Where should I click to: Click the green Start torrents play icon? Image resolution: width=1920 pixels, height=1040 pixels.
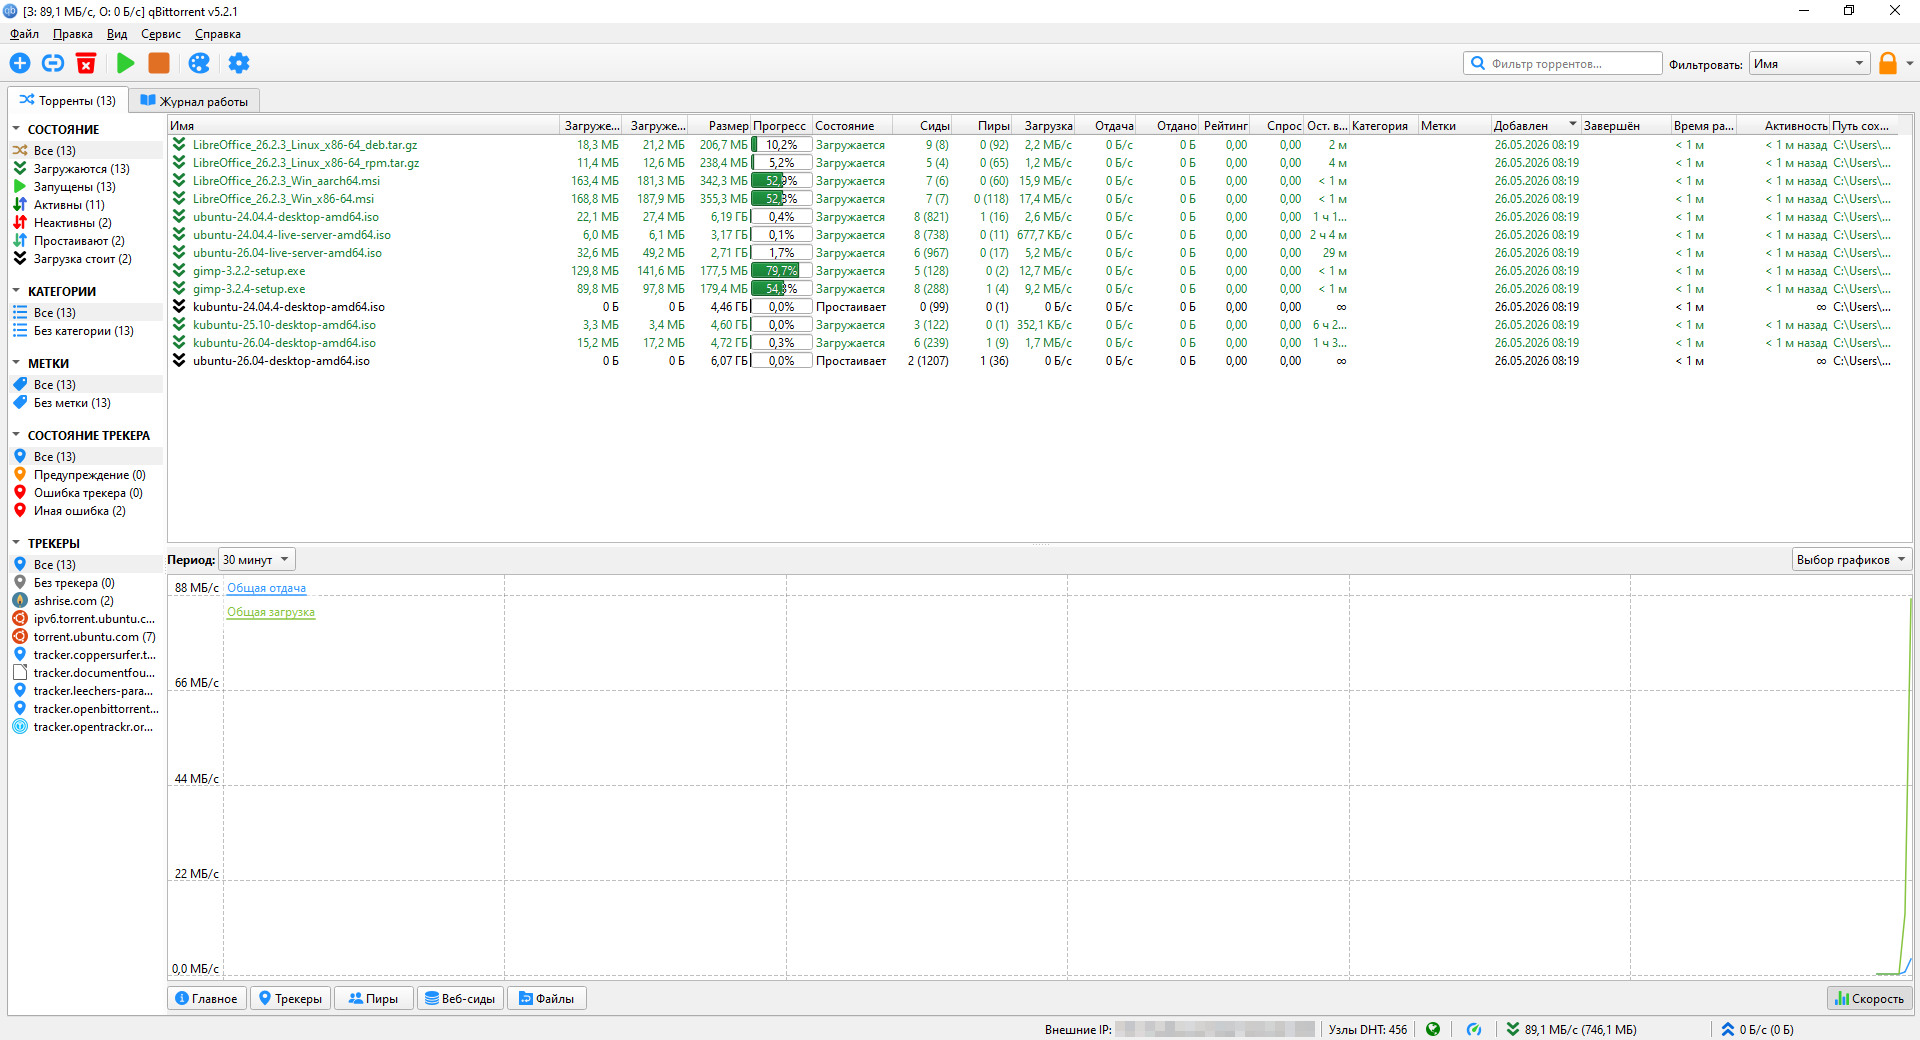[x=125, y=63]
